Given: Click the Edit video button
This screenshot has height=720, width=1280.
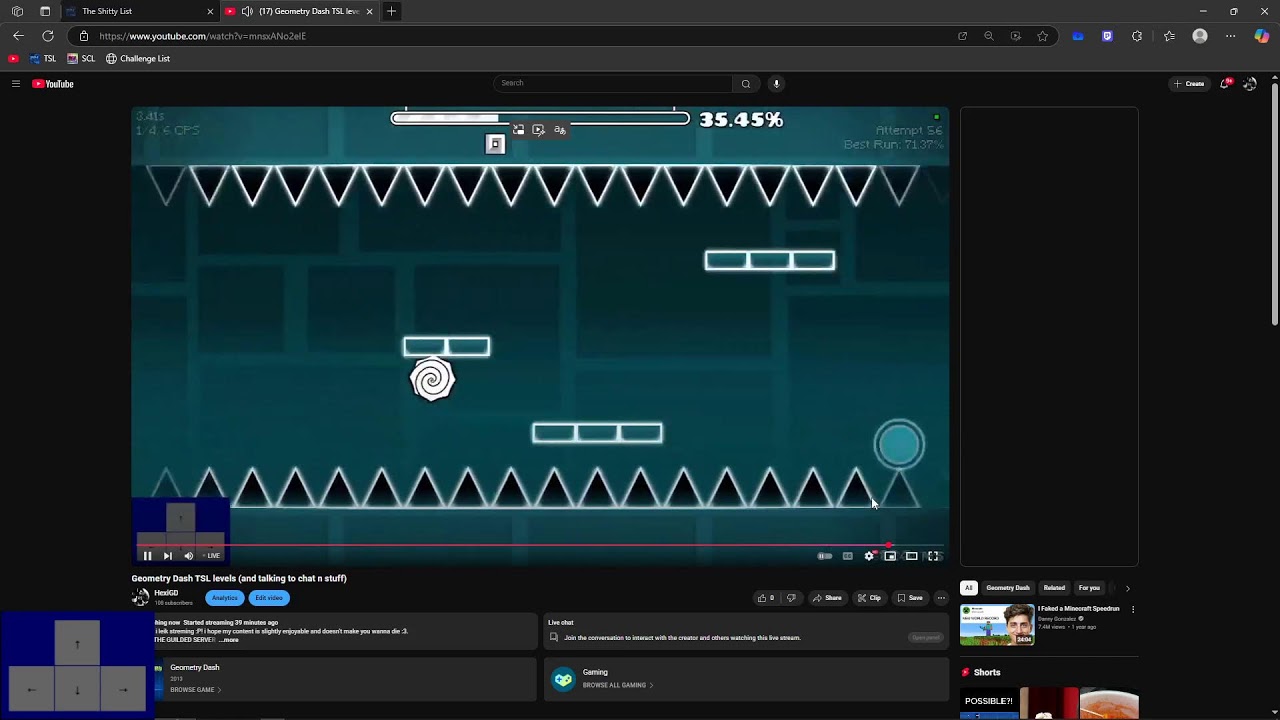Looking at the screenshot, I should coord(269,598).
